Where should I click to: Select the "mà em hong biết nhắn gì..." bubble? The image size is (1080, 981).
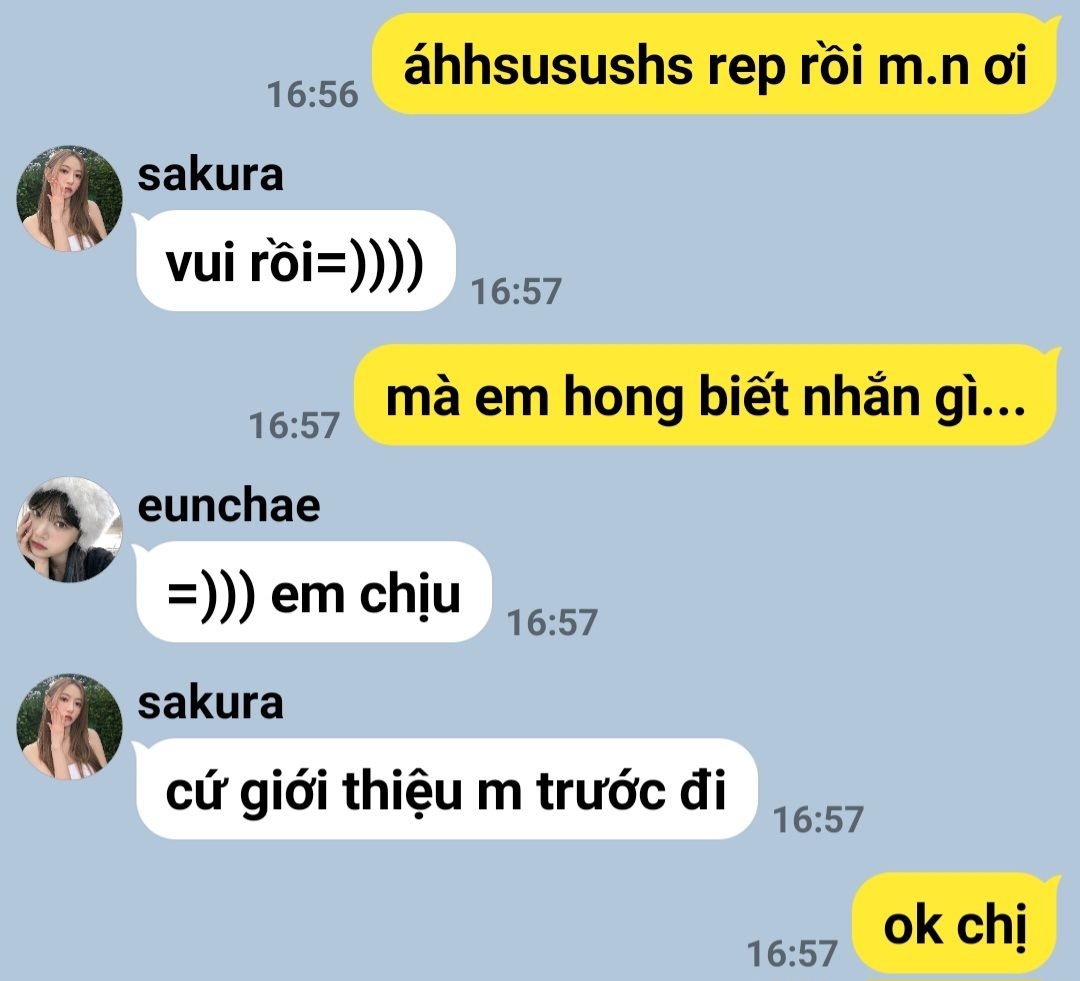pos(705,395)
